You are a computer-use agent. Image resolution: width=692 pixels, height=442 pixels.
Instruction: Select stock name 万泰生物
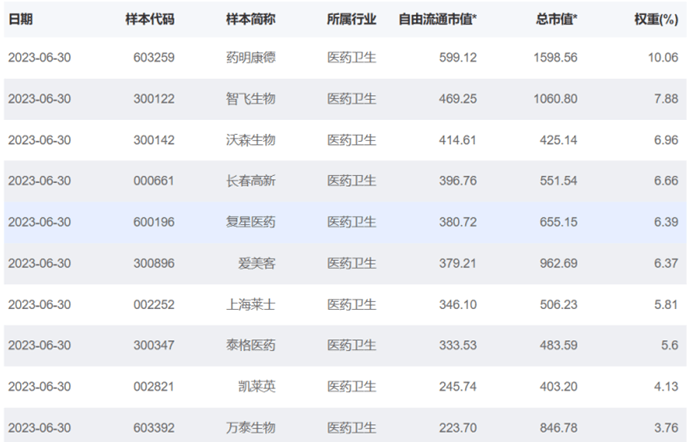coord(251,427)
